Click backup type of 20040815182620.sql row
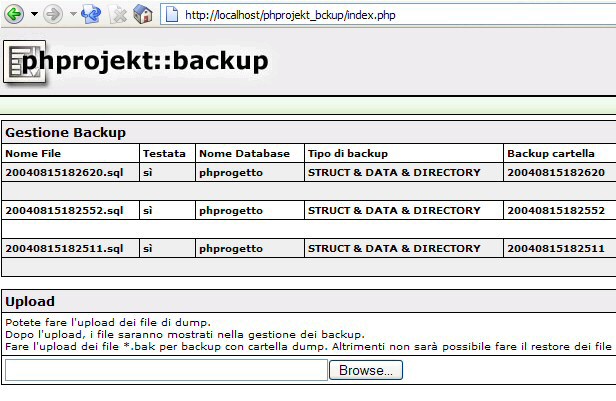This screenshot has height=401, width=616. tap(394, 172)
